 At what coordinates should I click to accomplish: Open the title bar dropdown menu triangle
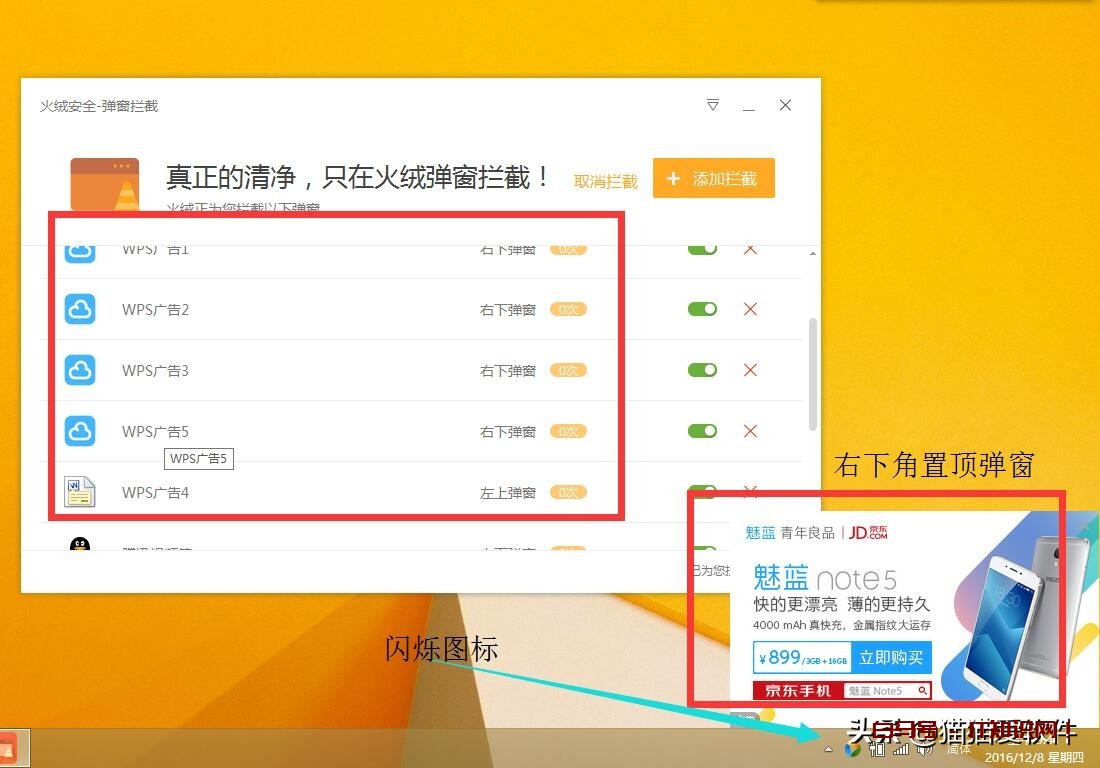pos(713,105)
